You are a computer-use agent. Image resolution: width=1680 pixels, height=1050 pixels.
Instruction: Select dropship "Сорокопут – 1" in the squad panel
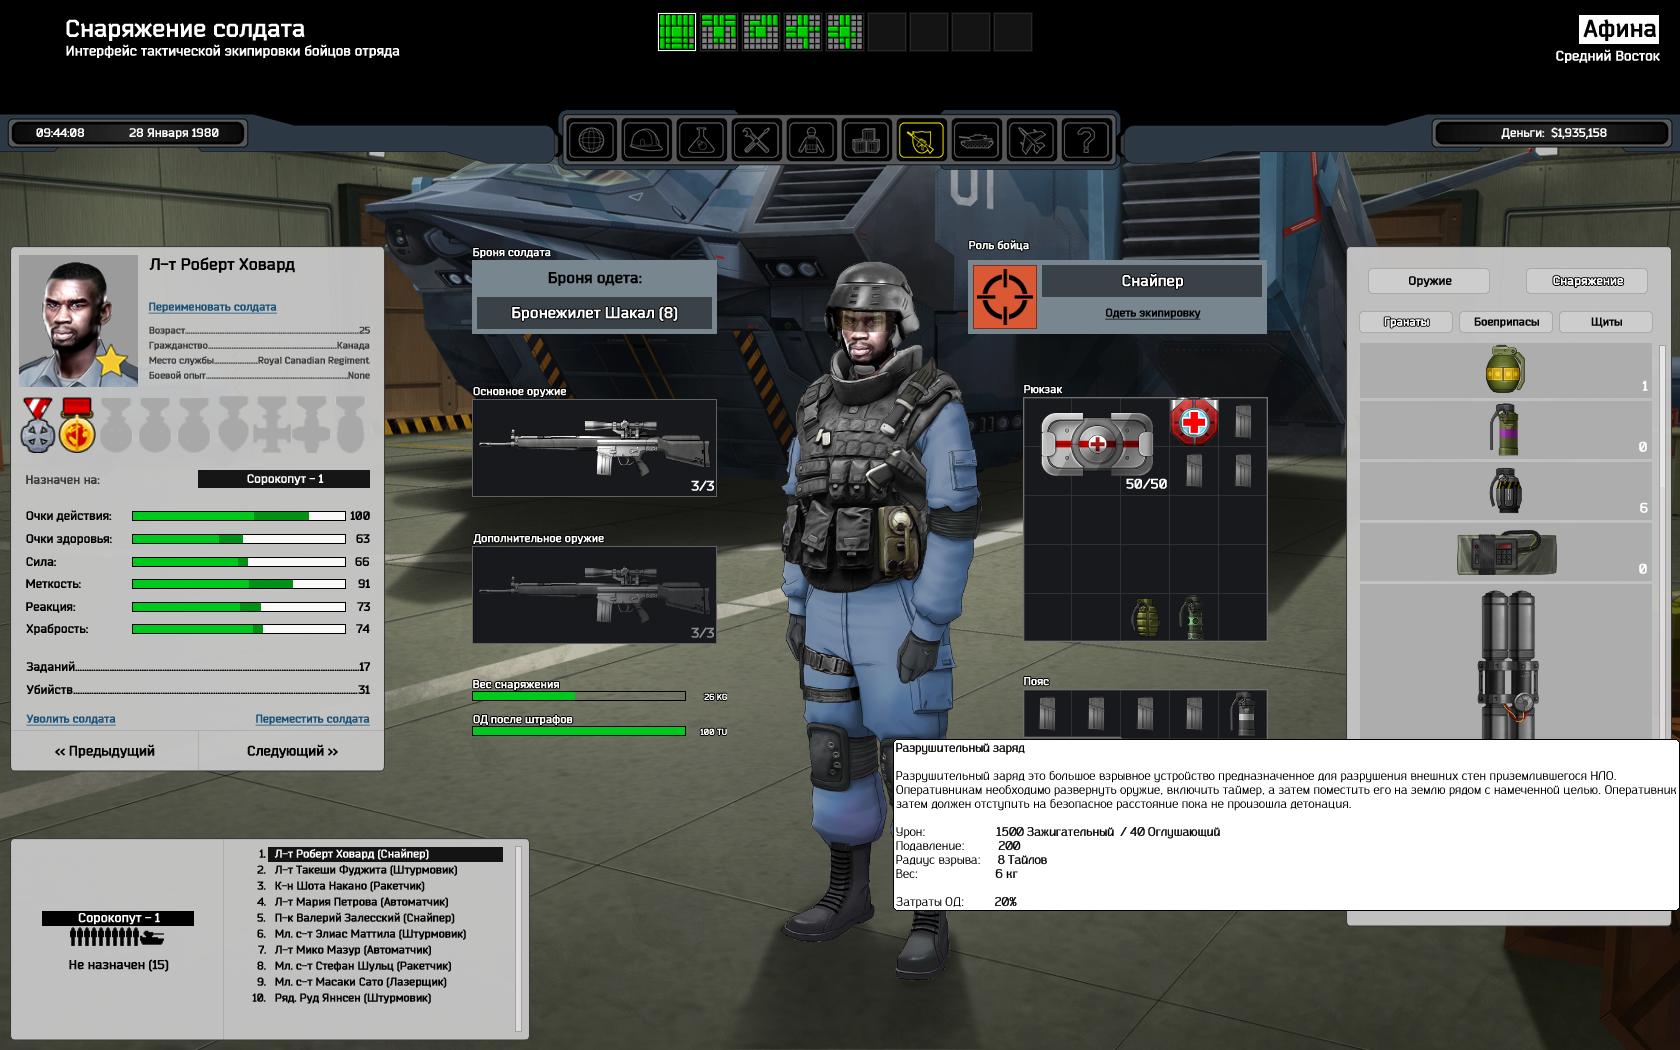[x=118, y=918]
